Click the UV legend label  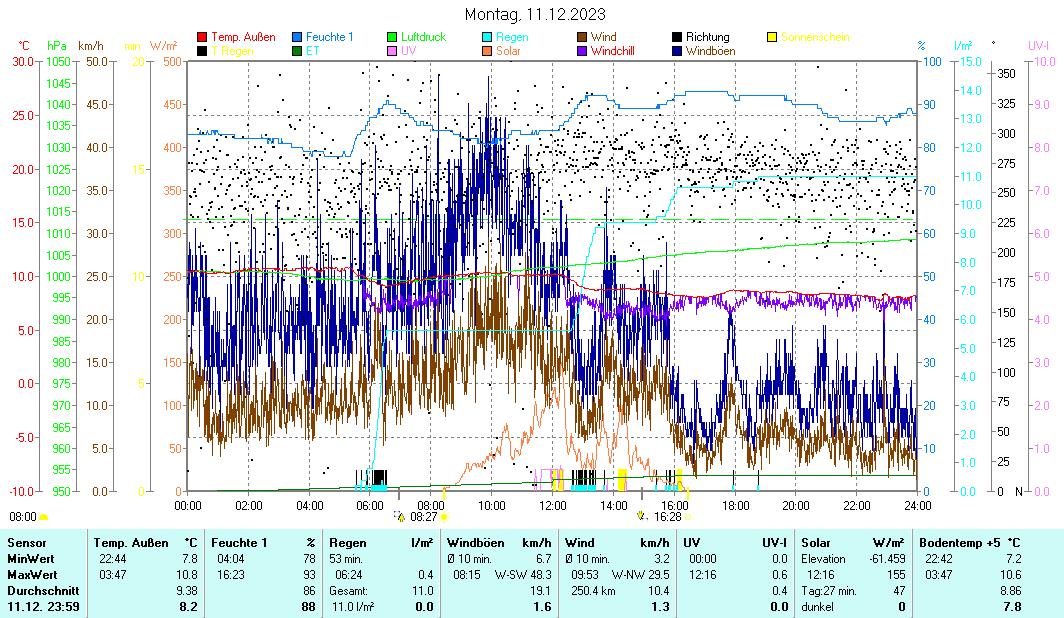pos(410,50)
